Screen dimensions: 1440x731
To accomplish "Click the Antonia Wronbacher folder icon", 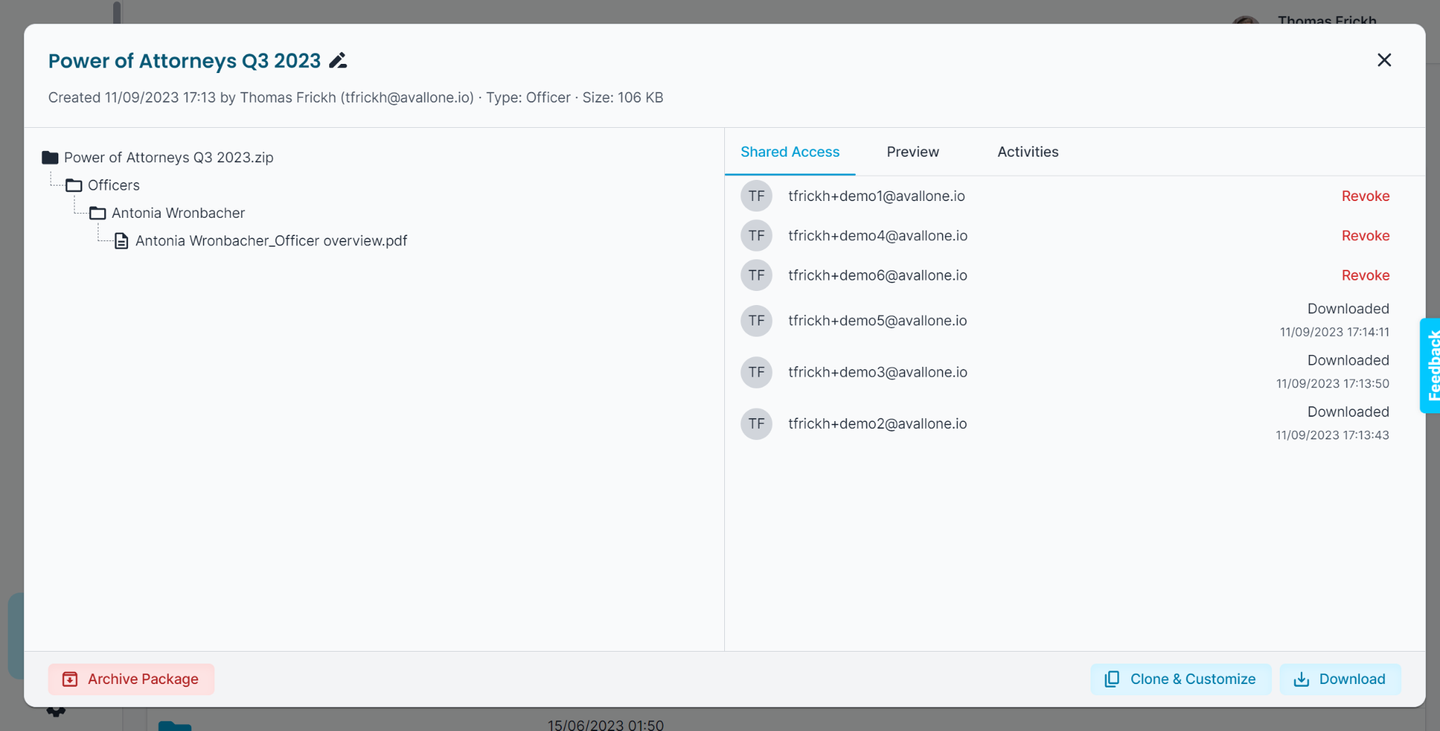I will pyautogui.click(x=98, y=213).
